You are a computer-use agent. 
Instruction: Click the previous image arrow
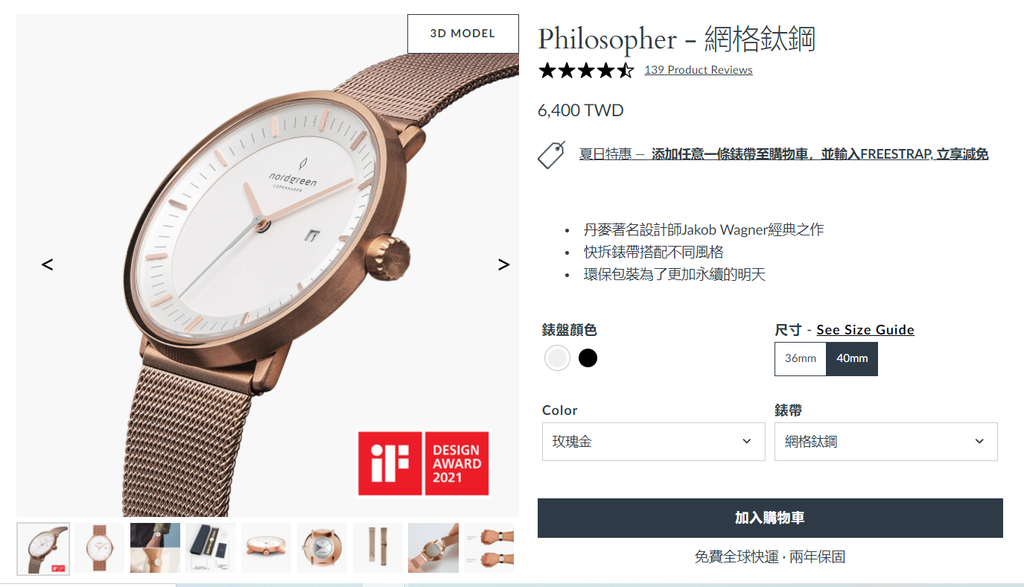point(47,264)
